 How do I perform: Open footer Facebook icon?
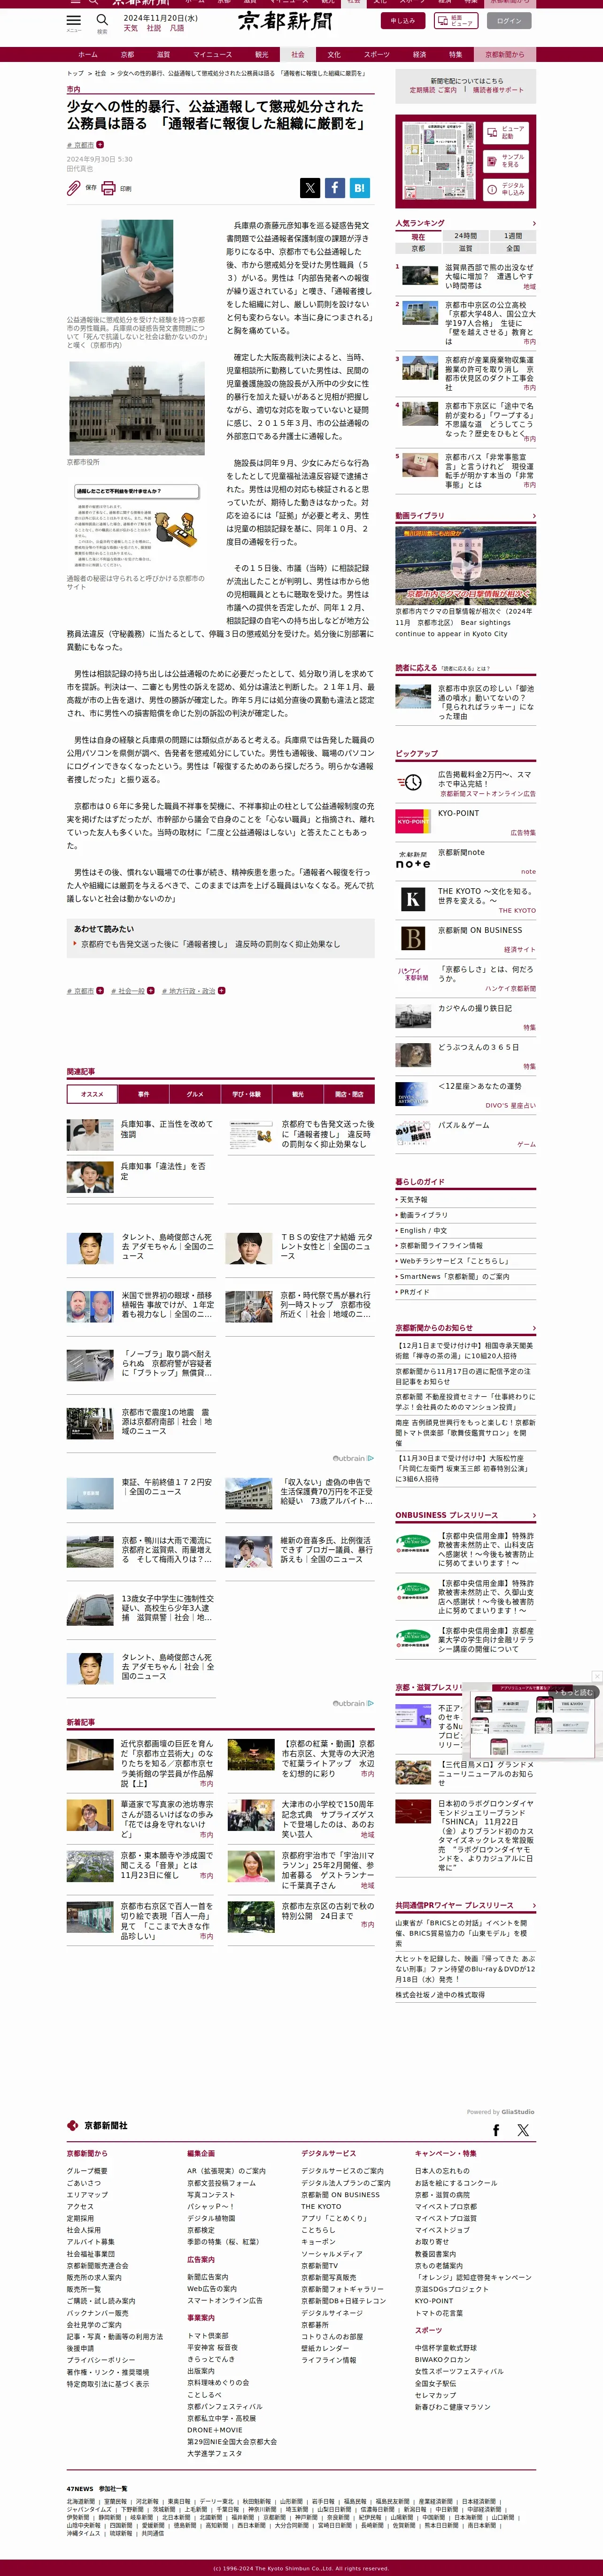496,2130
